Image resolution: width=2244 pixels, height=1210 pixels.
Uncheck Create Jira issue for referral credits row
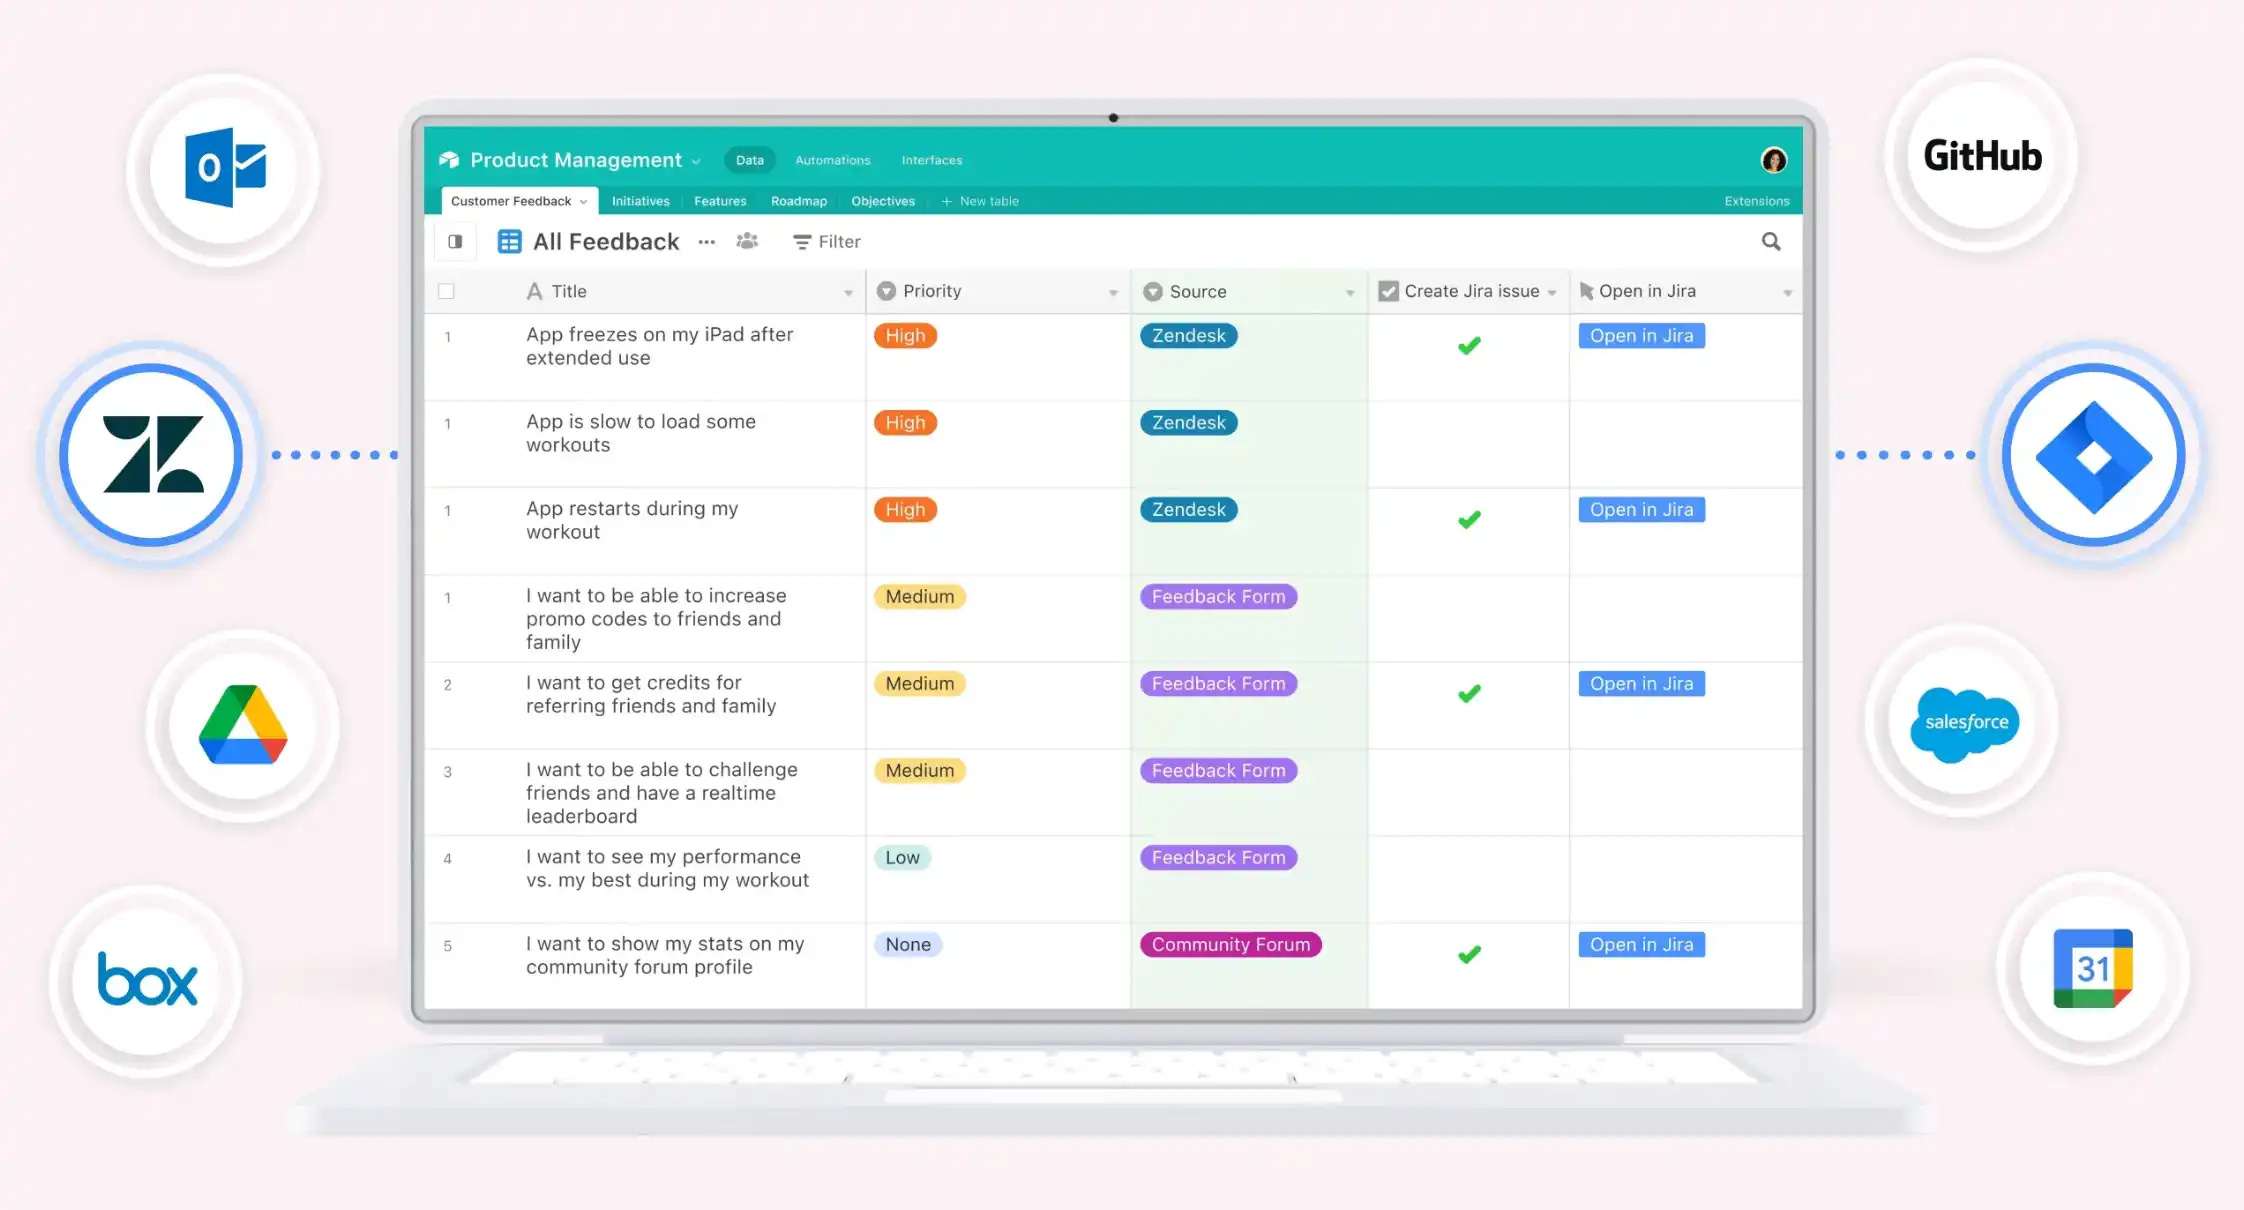[x=1469, y=694]
